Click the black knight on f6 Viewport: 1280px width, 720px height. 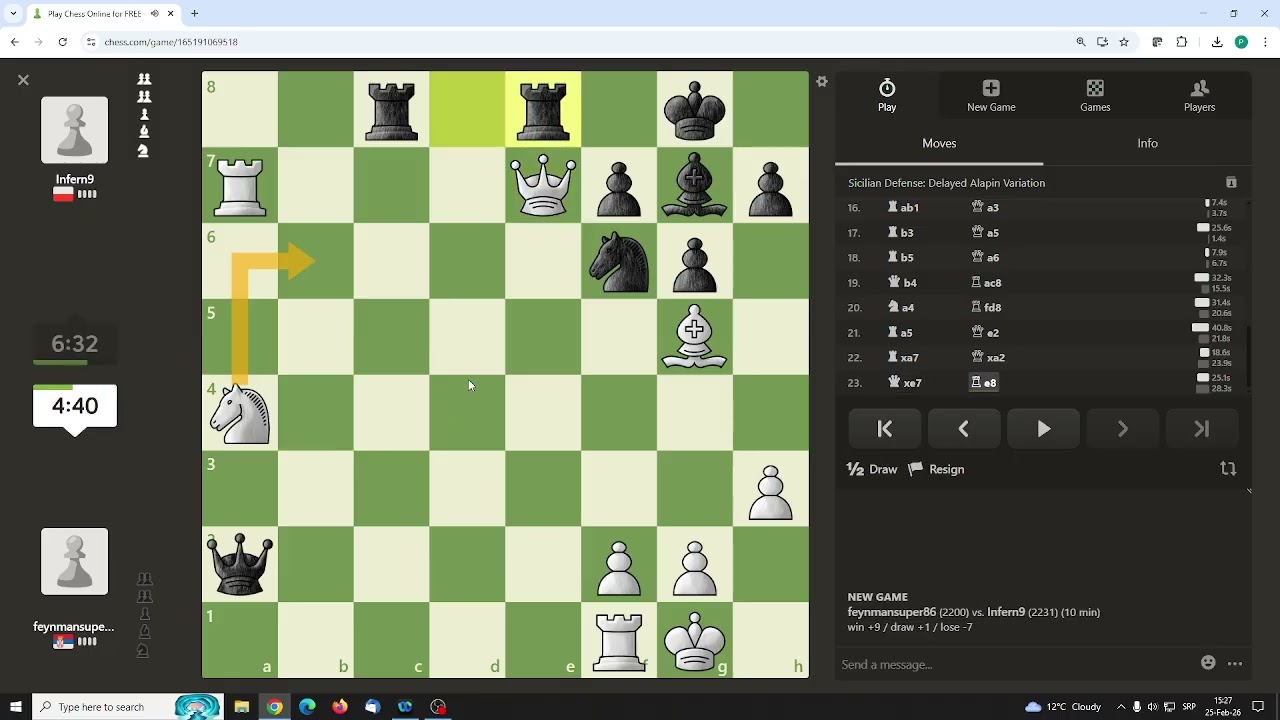(x=619, y=261)
